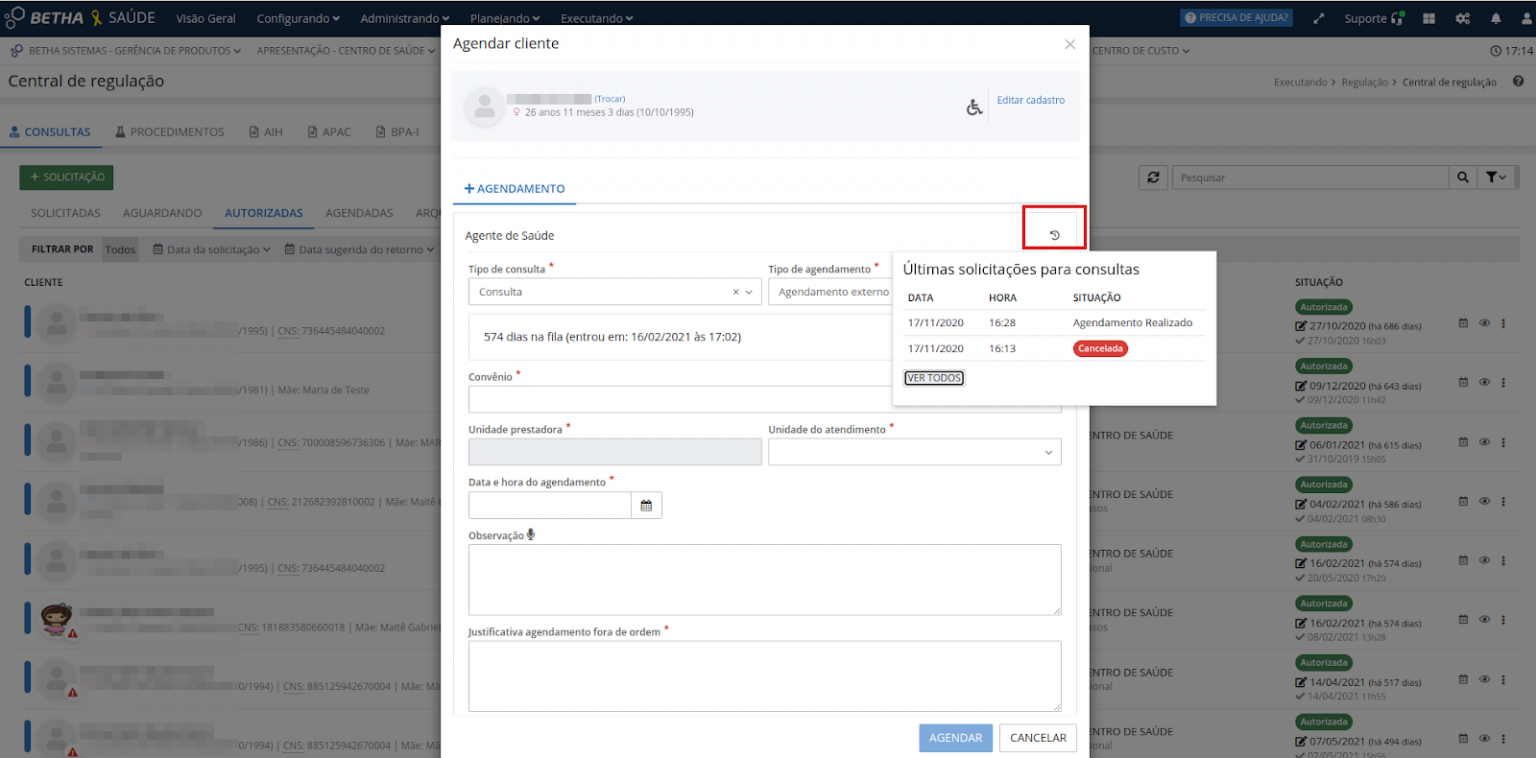
Task: Open Unidade do atendimento dropdown
Action: point(915,452)
